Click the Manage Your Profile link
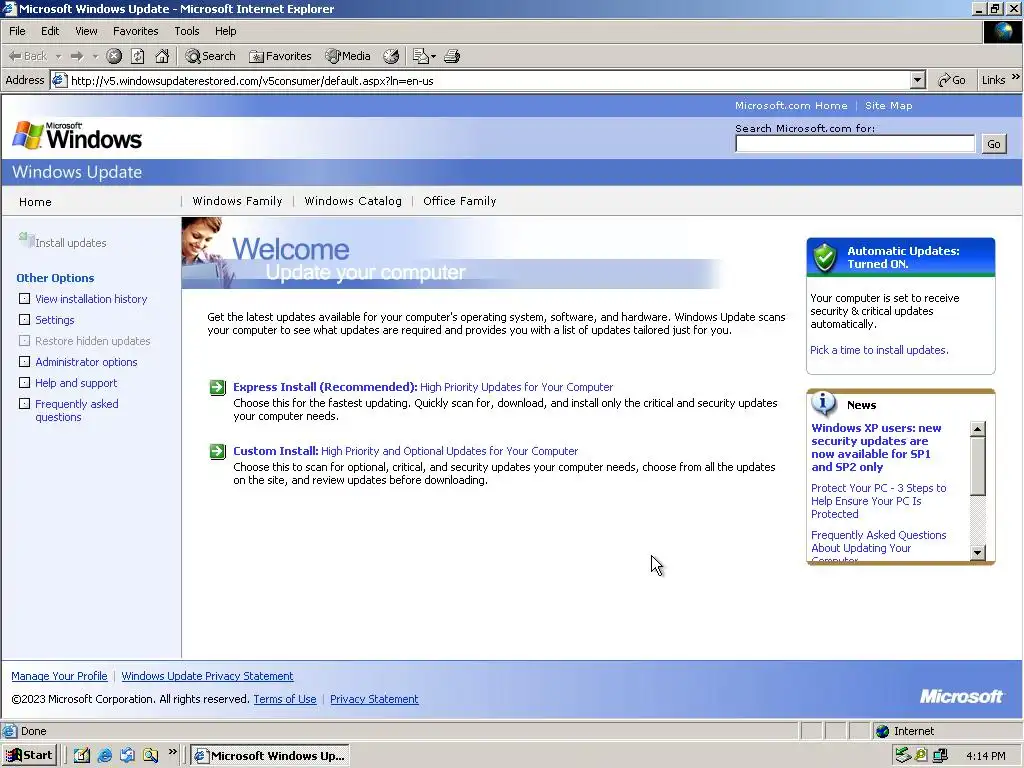Image resolution: width=1024 pixels, height=768 pixels. tap(59, 676)
